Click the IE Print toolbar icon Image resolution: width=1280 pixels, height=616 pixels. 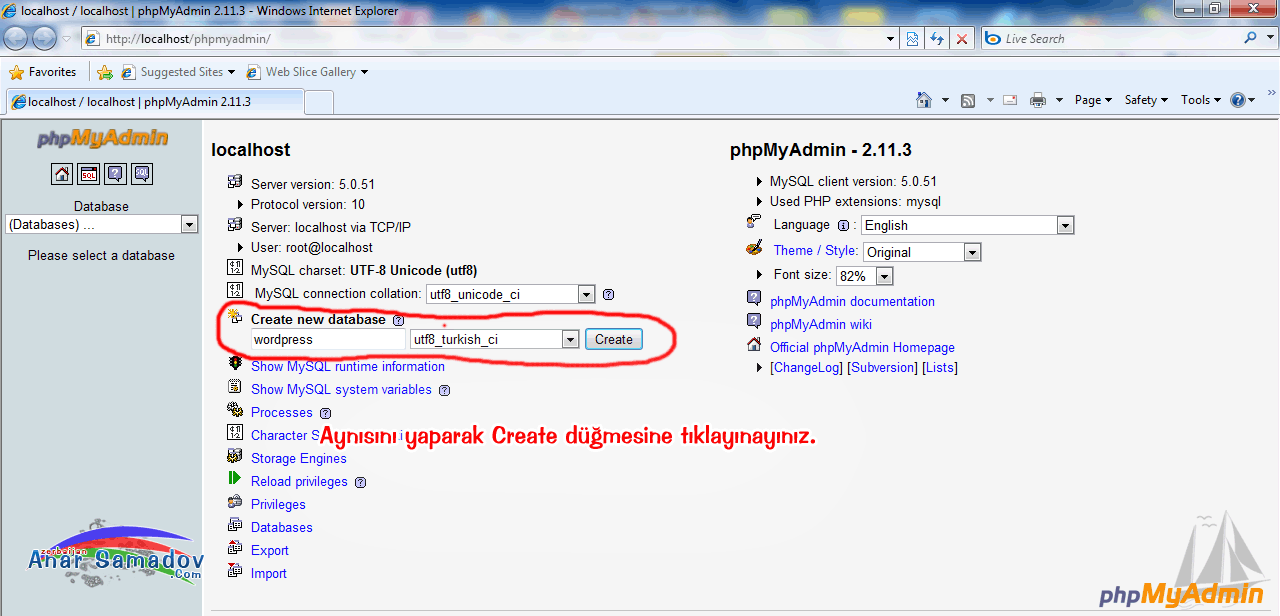point(1038,100)
